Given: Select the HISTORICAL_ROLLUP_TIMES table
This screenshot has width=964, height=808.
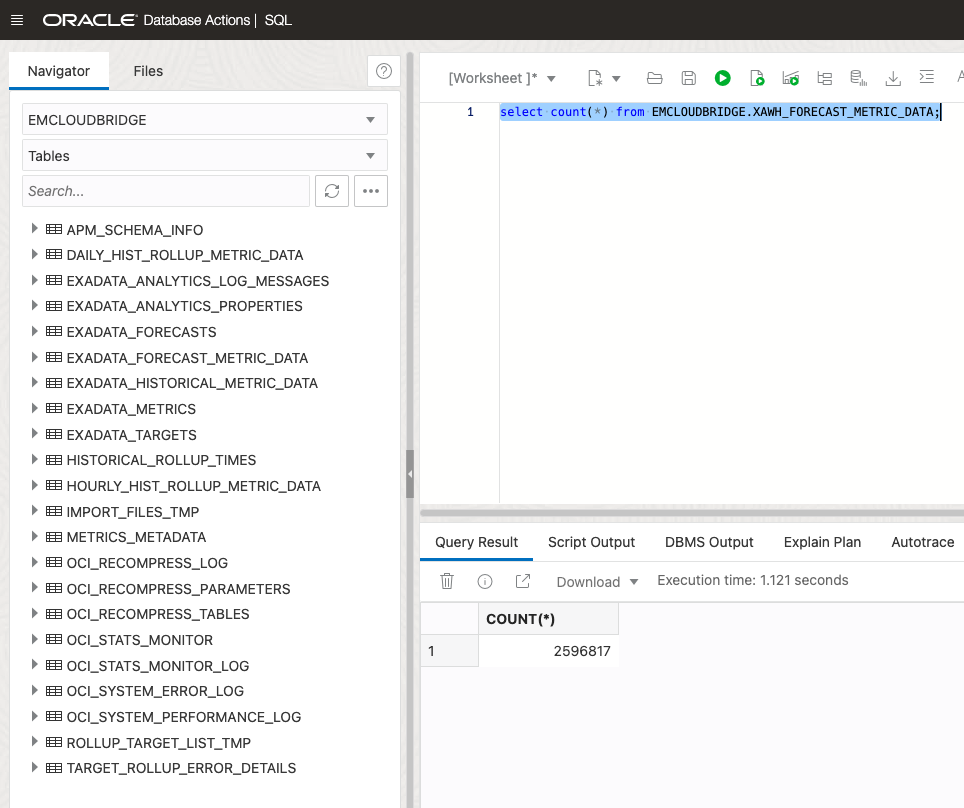Looking at the screenshot, I should [x=161, y=460].
